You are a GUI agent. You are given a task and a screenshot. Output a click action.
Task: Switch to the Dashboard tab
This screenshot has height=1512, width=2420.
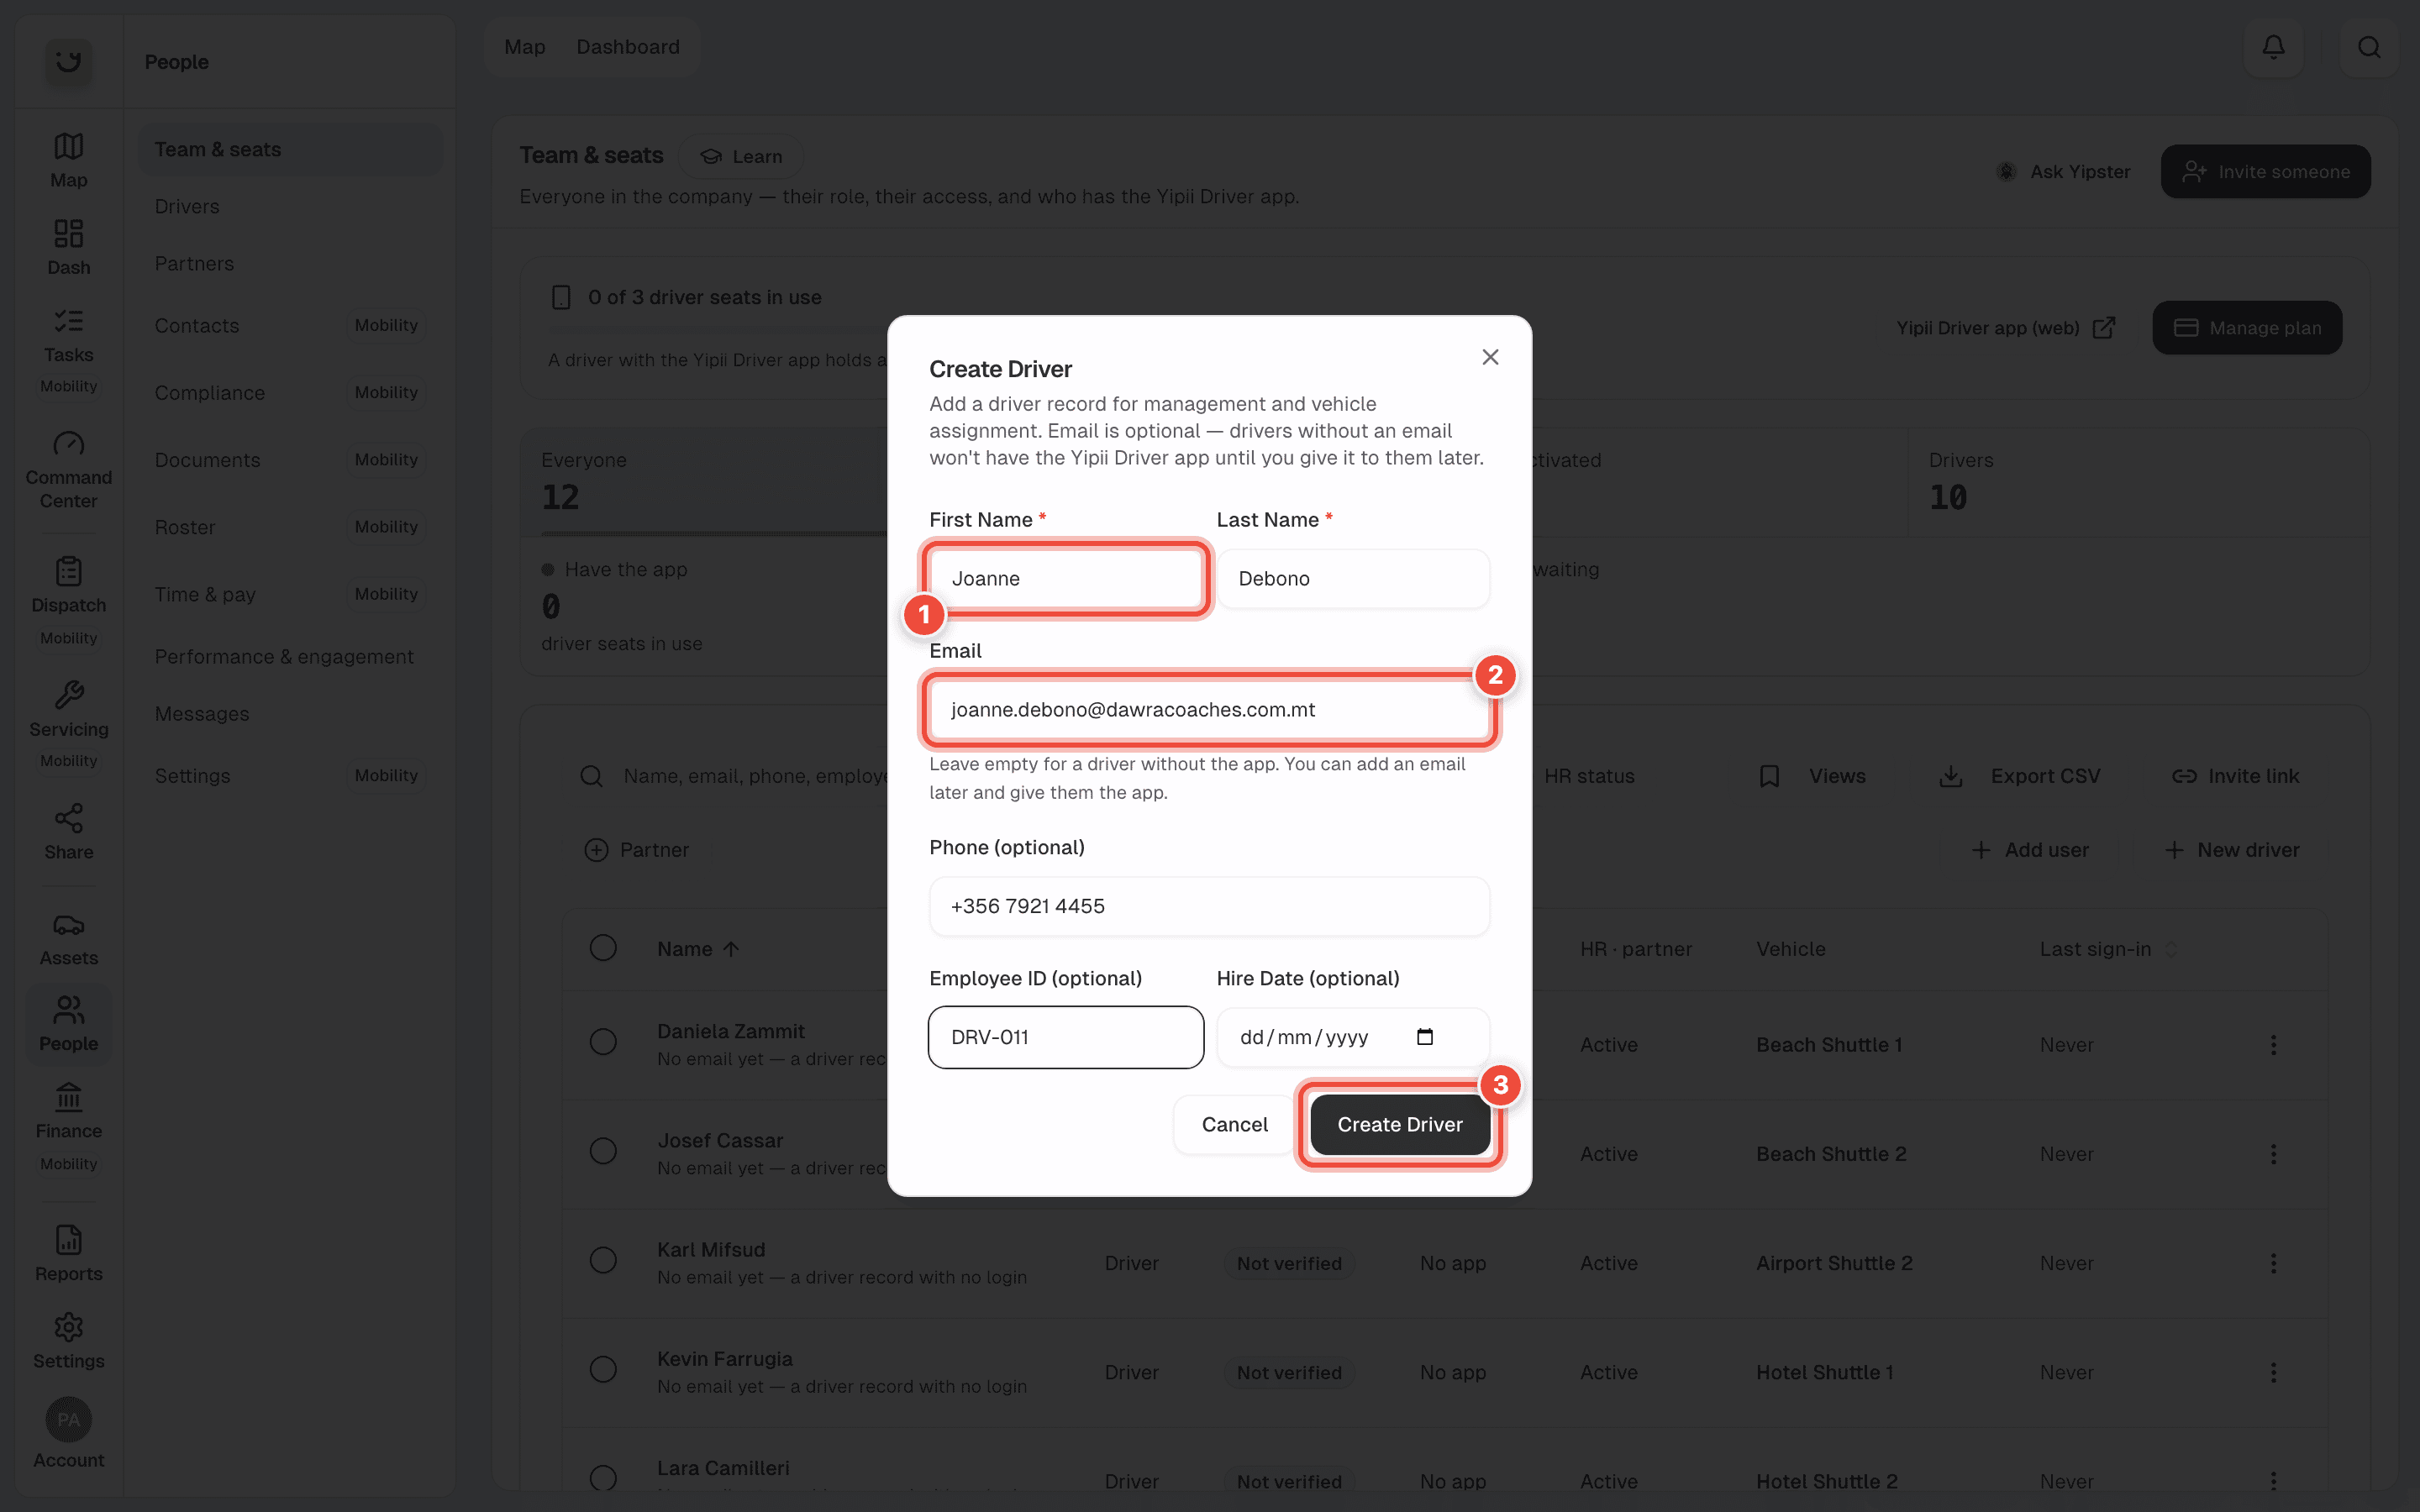(628, 47)
